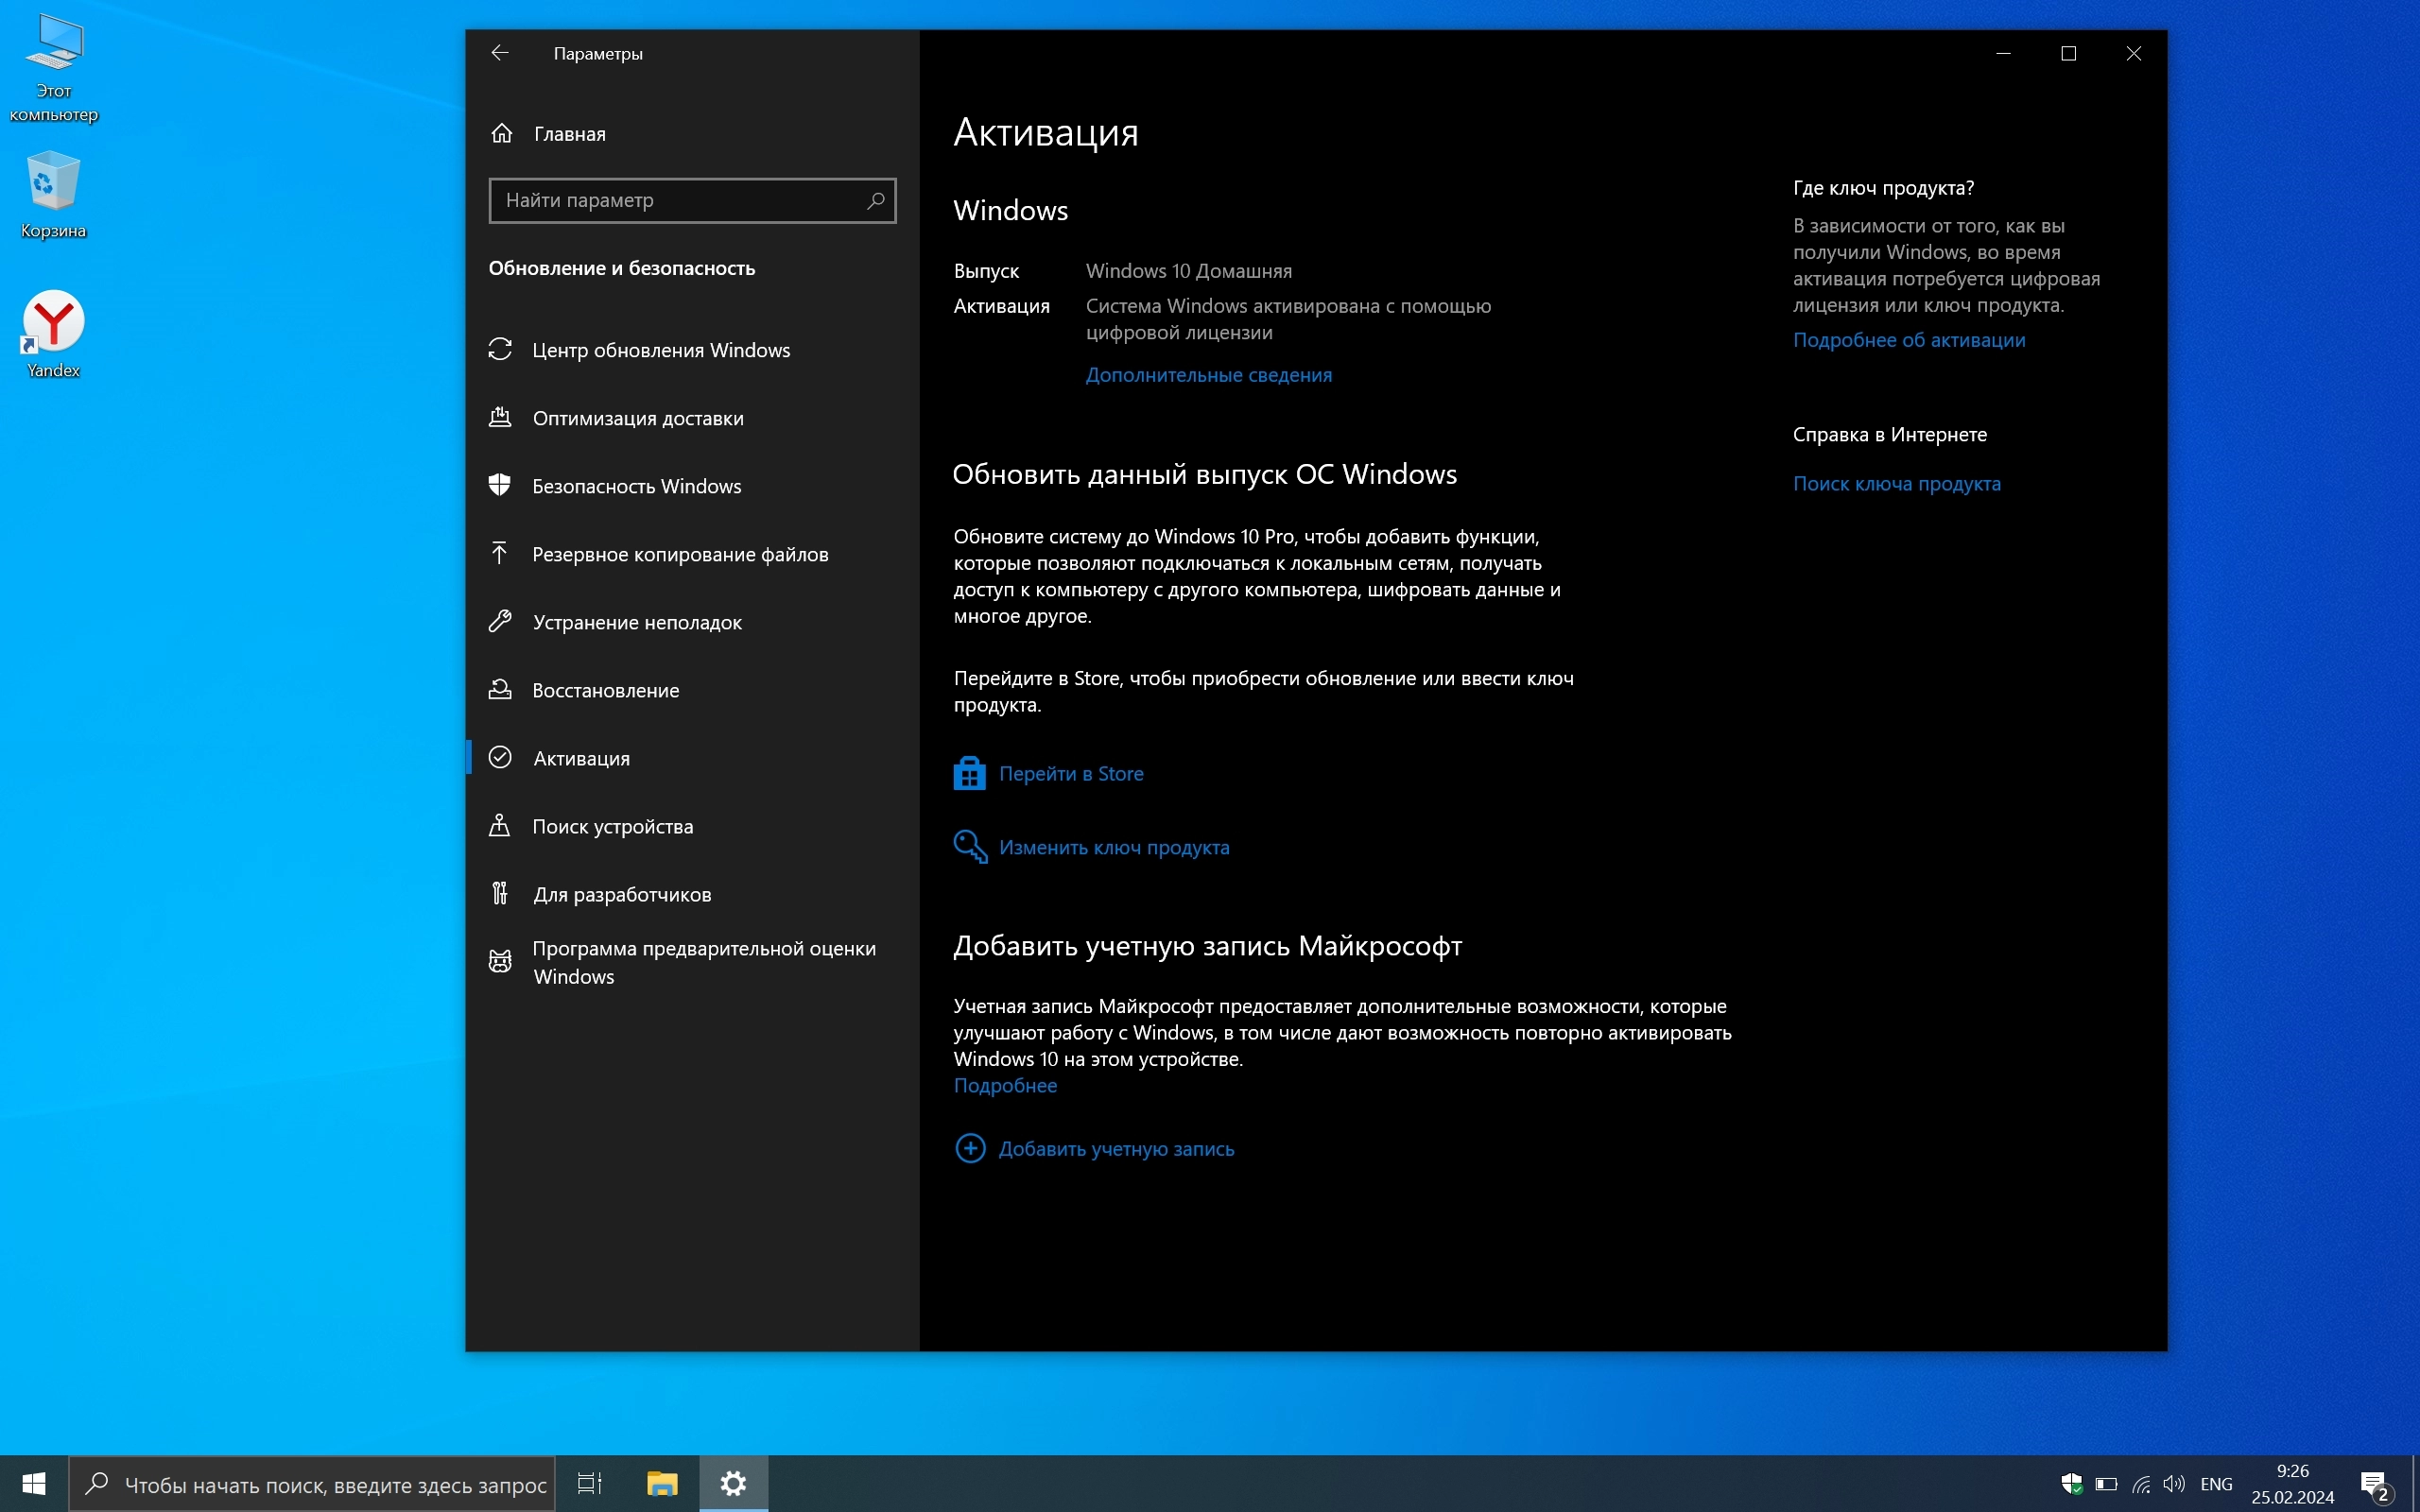Open File Explorer from the taskbar
The height and width of the screenshot is (1512, 2420).
coord(662,1484)
